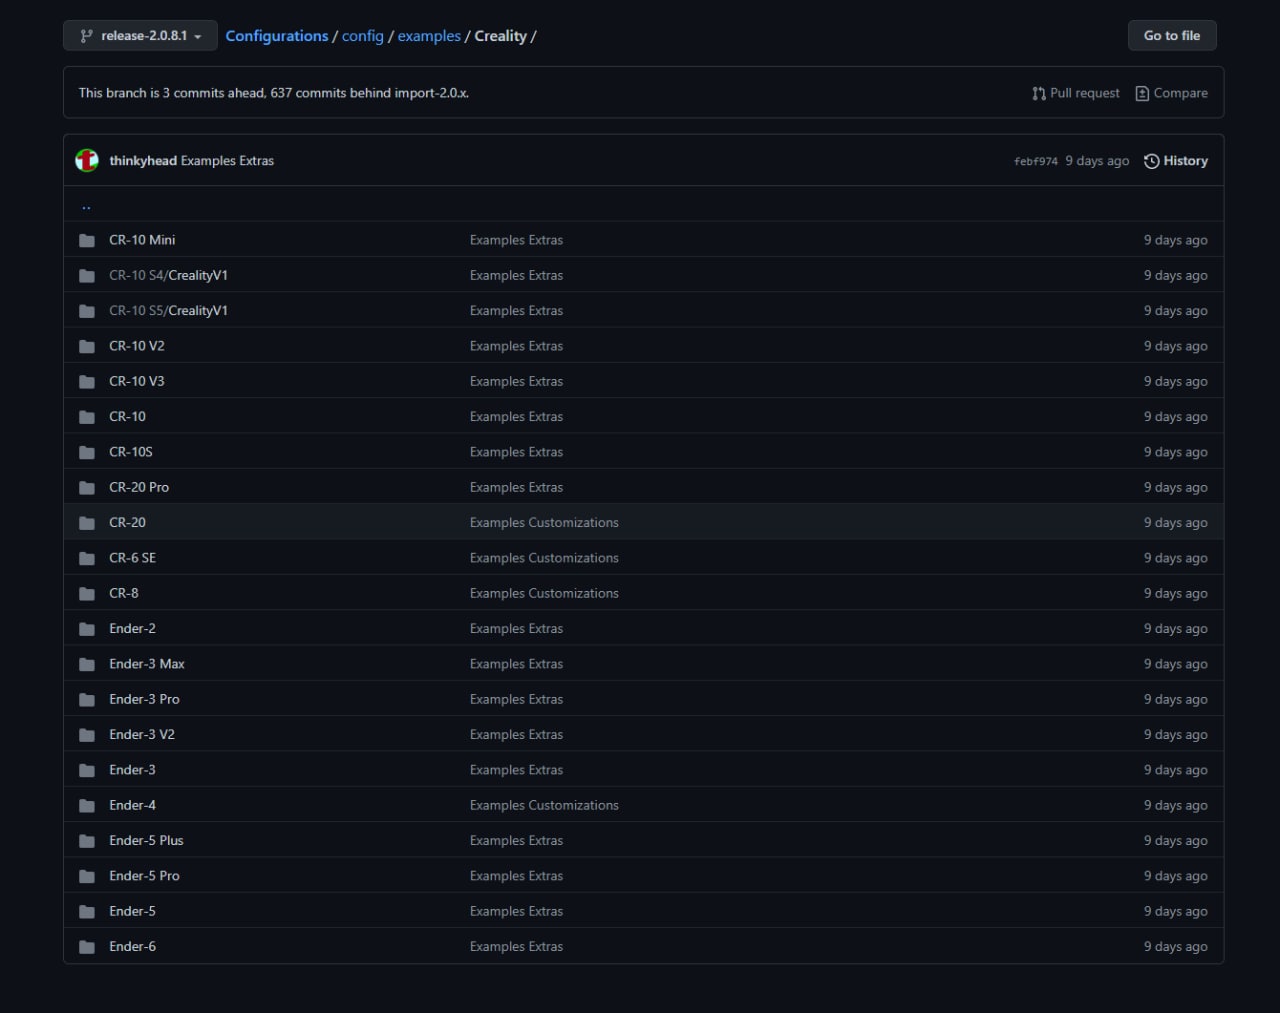Screen dimensions: 1280x1013
Task: Open the thinkyhead author profile link
Action: tap(143, 161)
